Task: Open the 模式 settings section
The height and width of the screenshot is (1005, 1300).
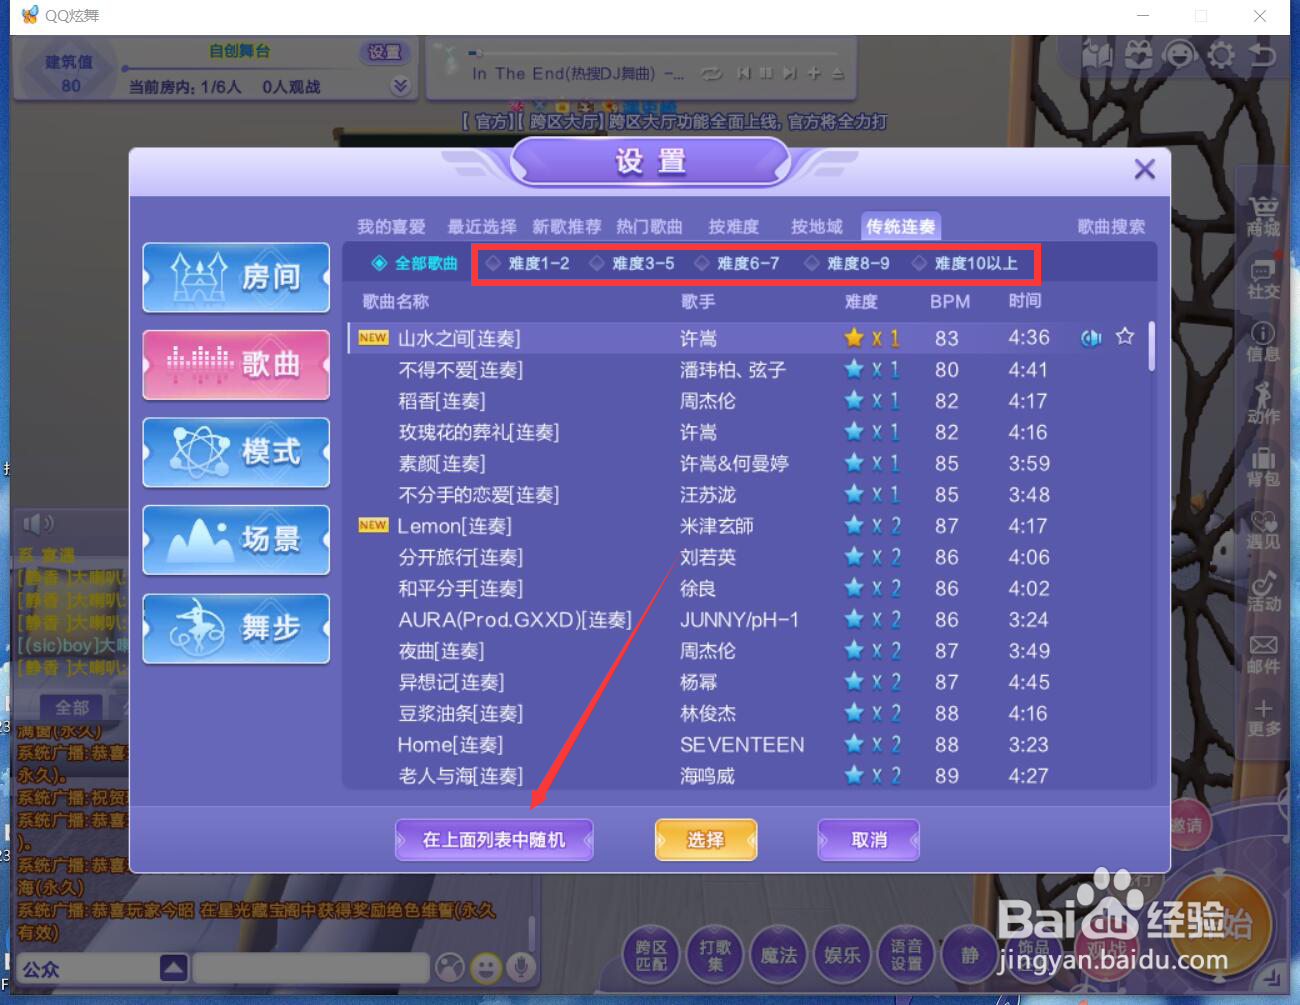Action: (x=236, y=452)
